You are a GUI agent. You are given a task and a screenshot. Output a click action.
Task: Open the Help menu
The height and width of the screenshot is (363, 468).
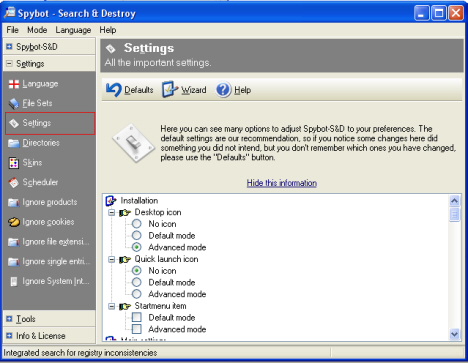click(x=108, y=30)
